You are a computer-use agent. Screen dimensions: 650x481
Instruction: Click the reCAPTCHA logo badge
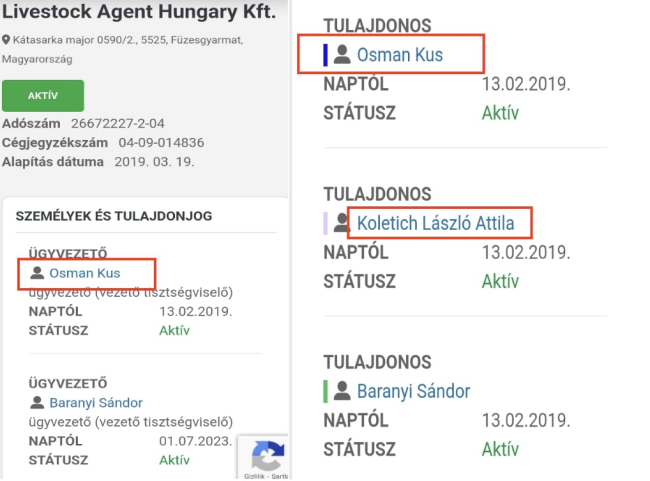click(x=266, y=455)
